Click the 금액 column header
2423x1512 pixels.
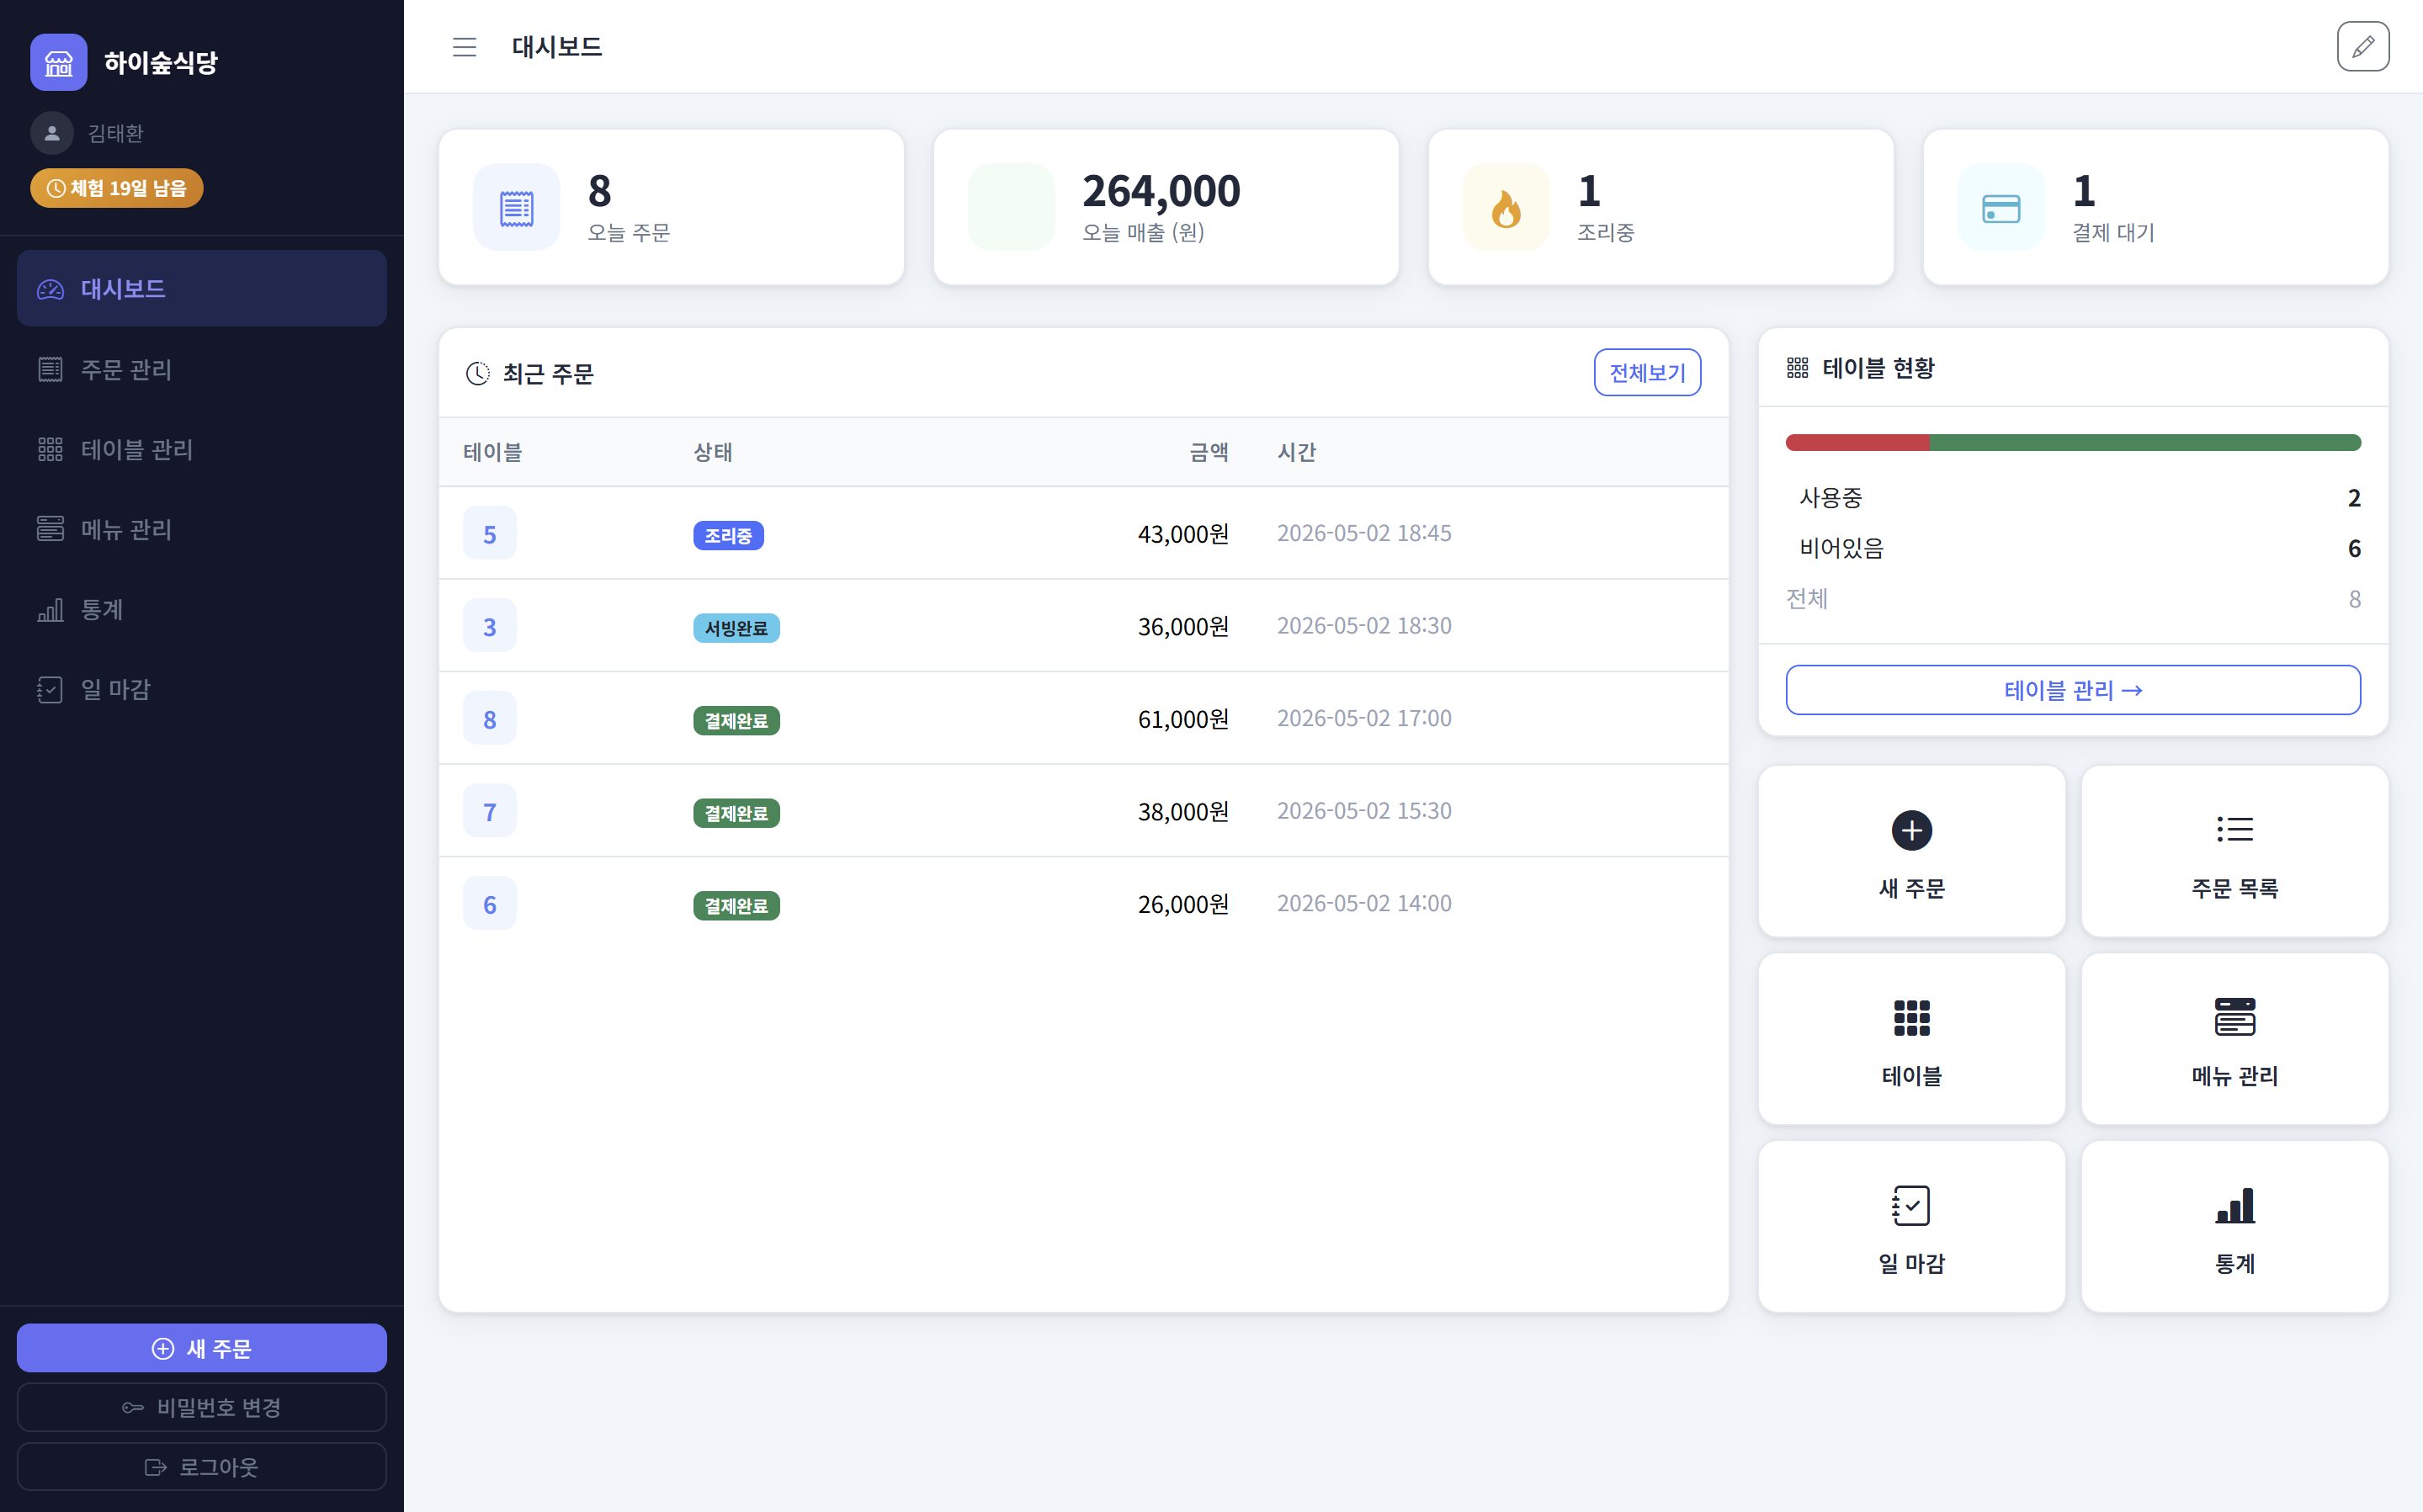pos(1209,452)
